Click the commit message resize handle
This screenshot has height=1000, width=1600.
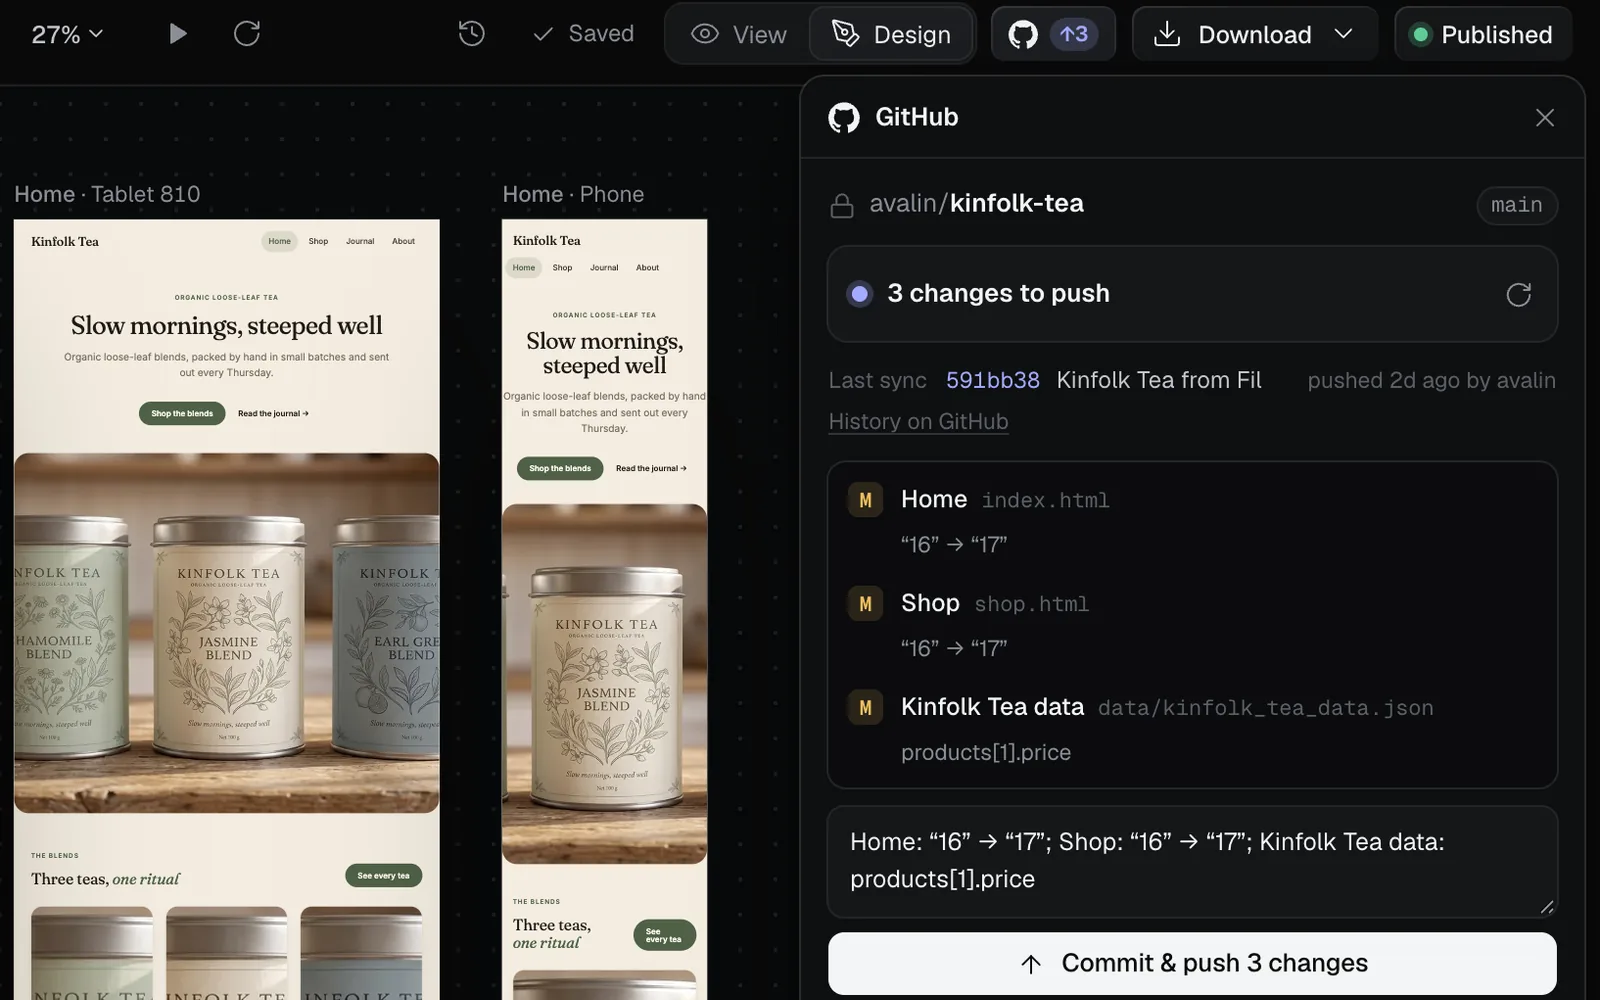point(1547,907)
